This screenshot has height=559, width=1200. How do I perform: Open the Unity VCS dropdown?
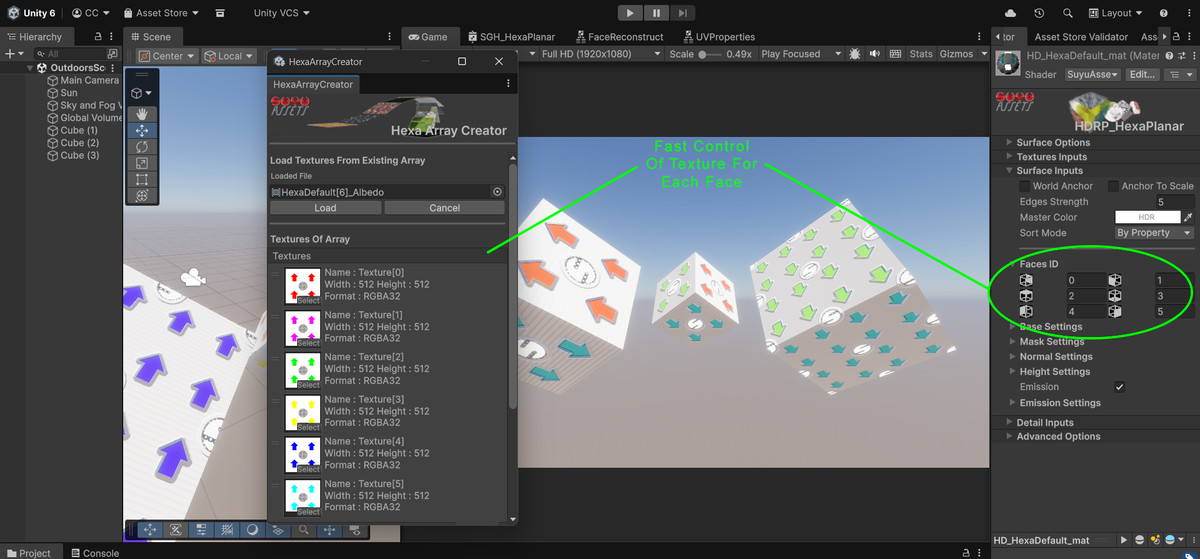(281, 13)
